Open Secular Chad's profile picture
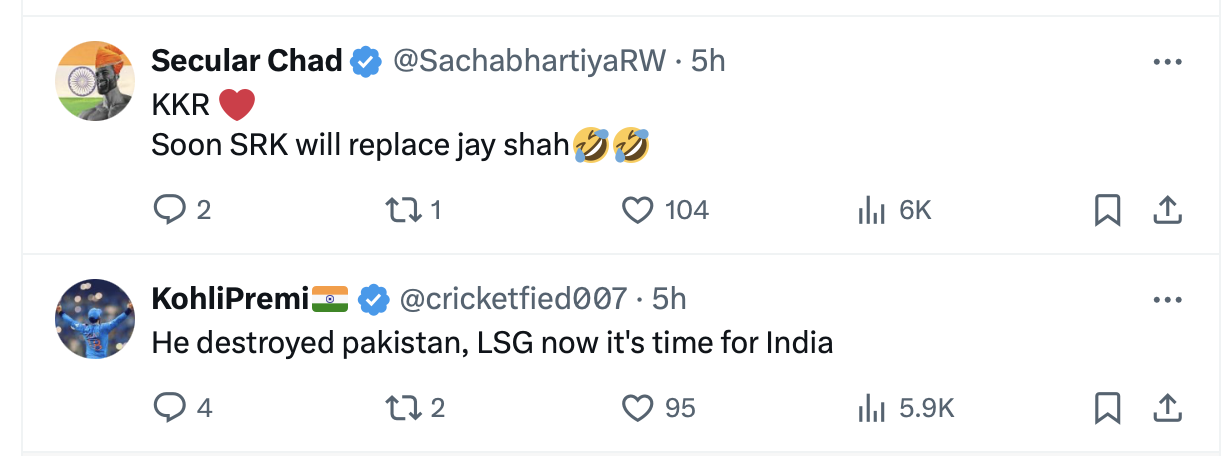The height and width of the screenshot is (456, 1226). [96, 81]
